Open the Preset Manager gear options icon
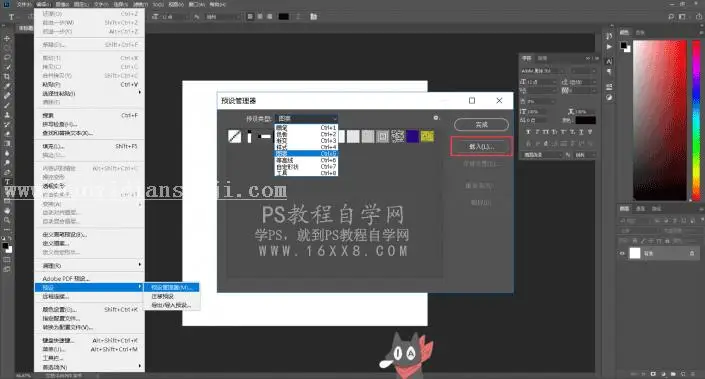This screenshot has width=705, height=379. (436, 118)
